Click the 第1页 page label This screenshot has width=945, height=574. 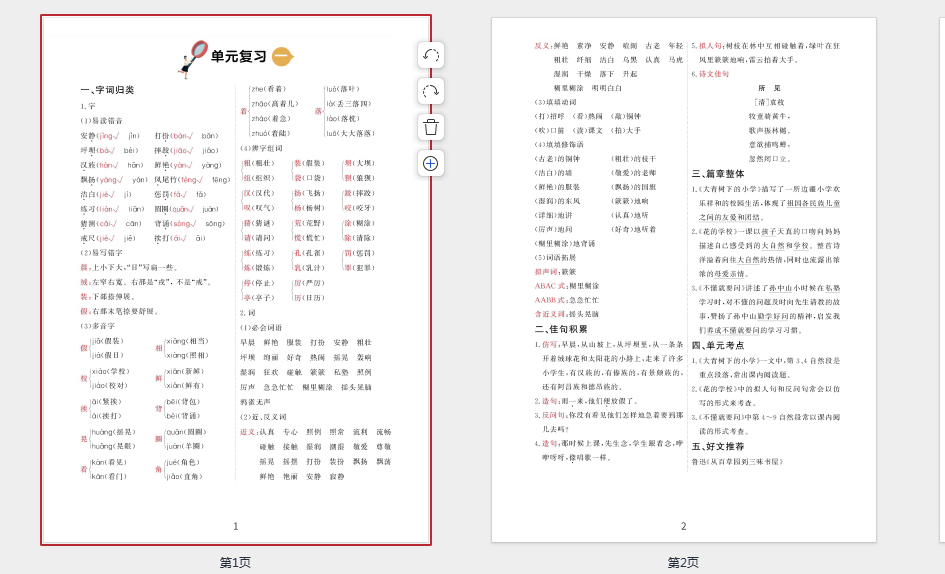(236, 563)
